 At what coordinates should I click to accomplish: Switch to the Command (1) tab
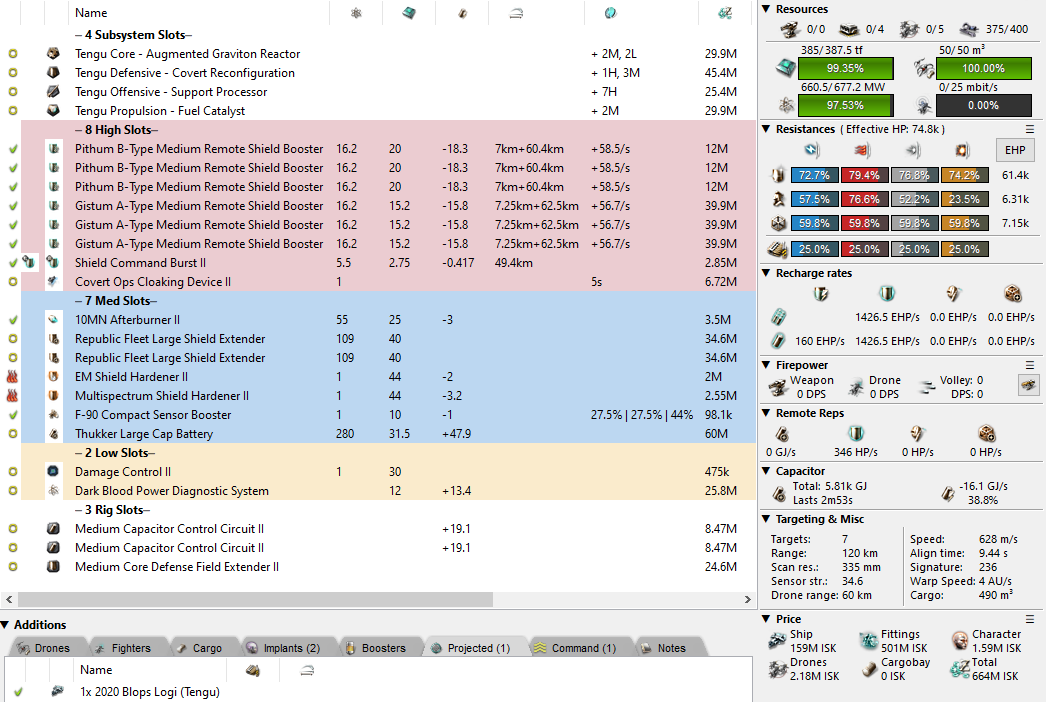(x=575, y=648)
